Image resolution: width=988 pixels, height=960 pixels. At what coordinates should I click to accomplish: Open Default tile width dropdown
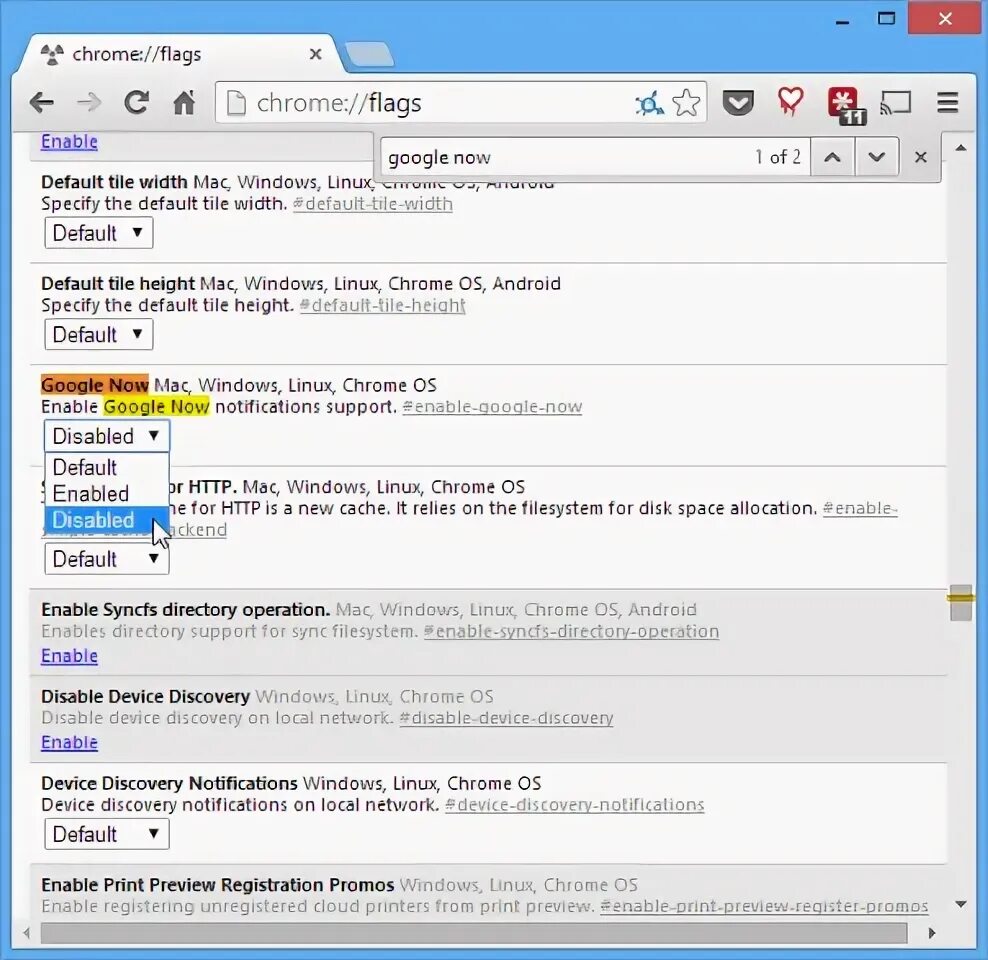(99, 233)
